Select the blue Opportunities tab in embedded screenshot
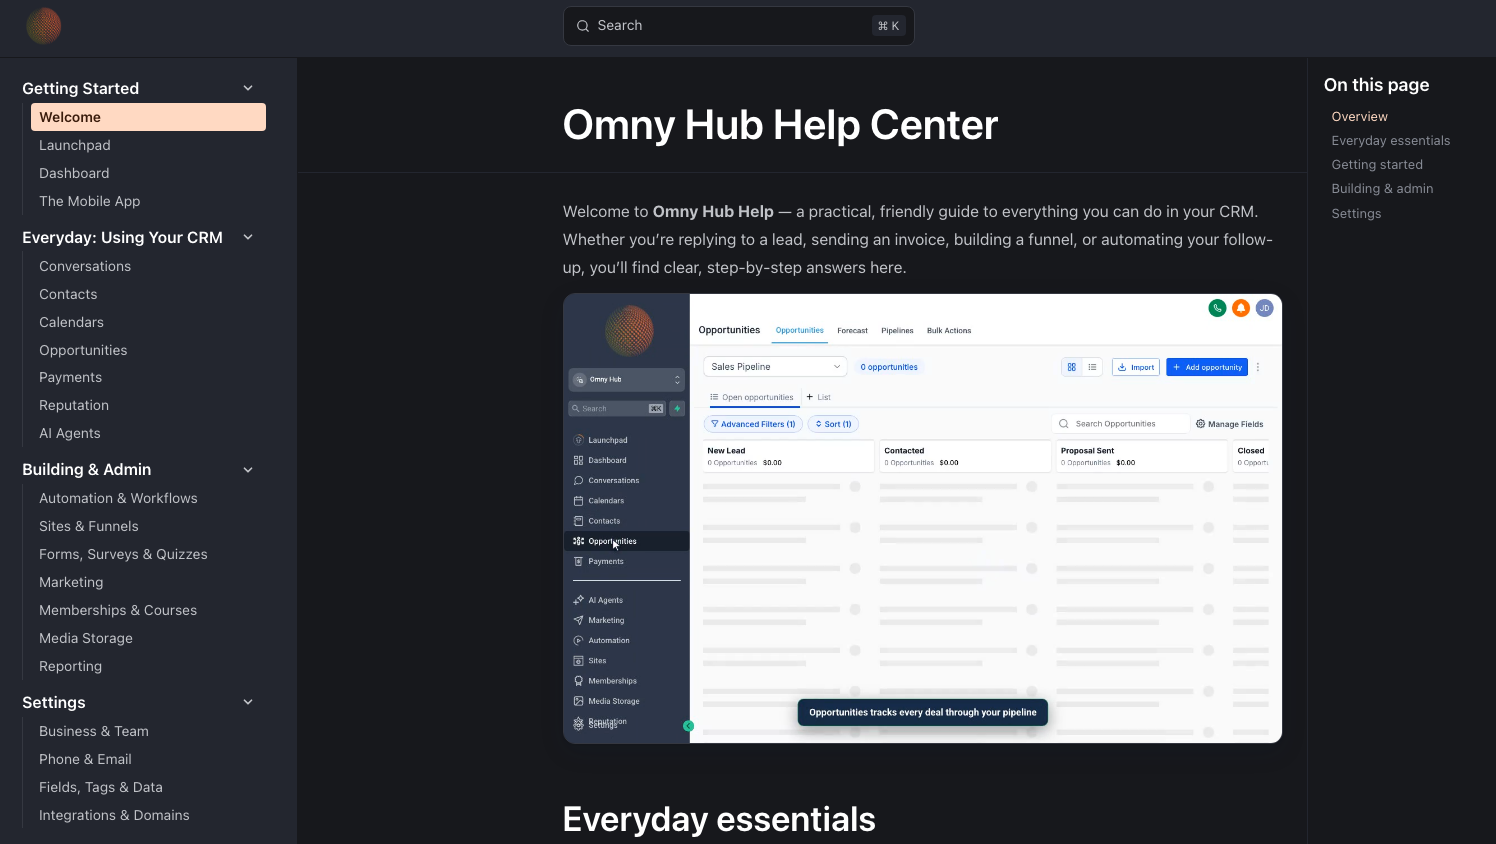Image resolution: width=1496 pixels, height=844 pixels. (800, 330)
